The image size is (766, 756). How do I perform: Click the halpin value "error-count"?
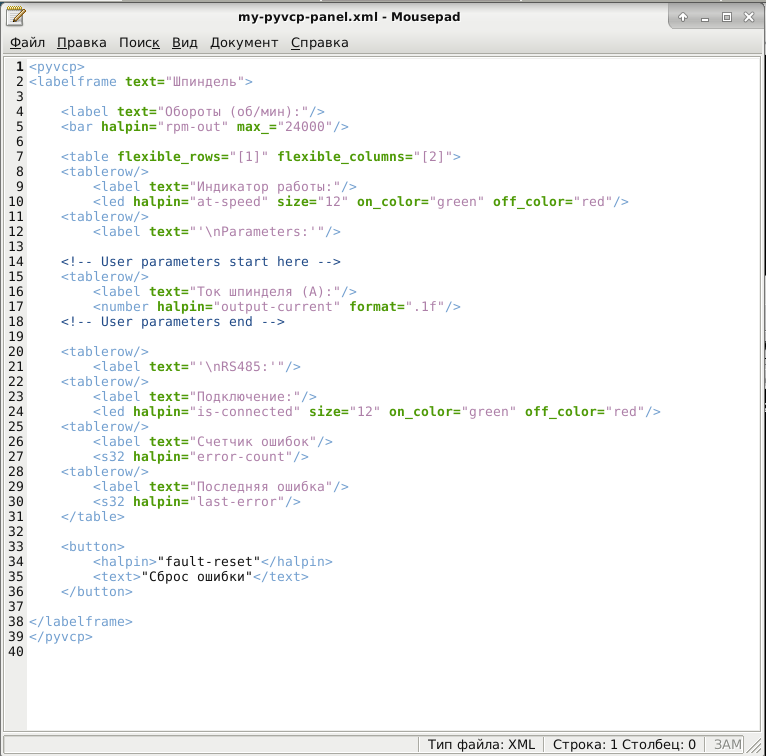pos(241,457)
